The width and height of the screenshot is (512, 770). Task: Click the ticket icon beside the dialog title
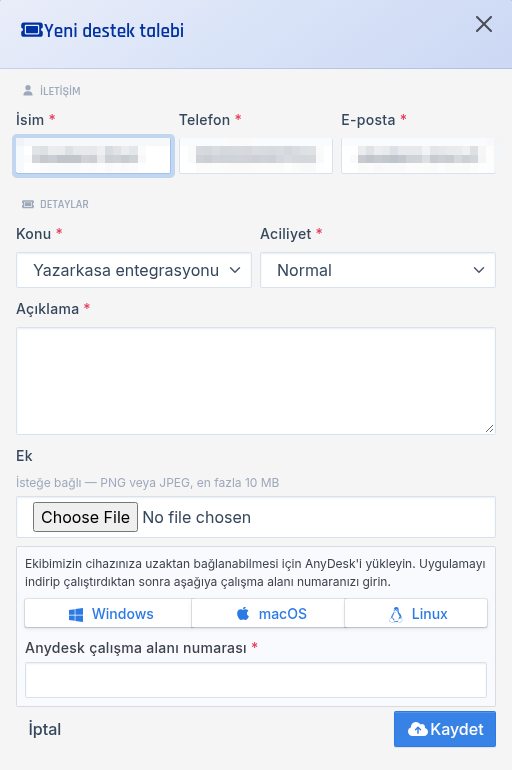[32, 30]
